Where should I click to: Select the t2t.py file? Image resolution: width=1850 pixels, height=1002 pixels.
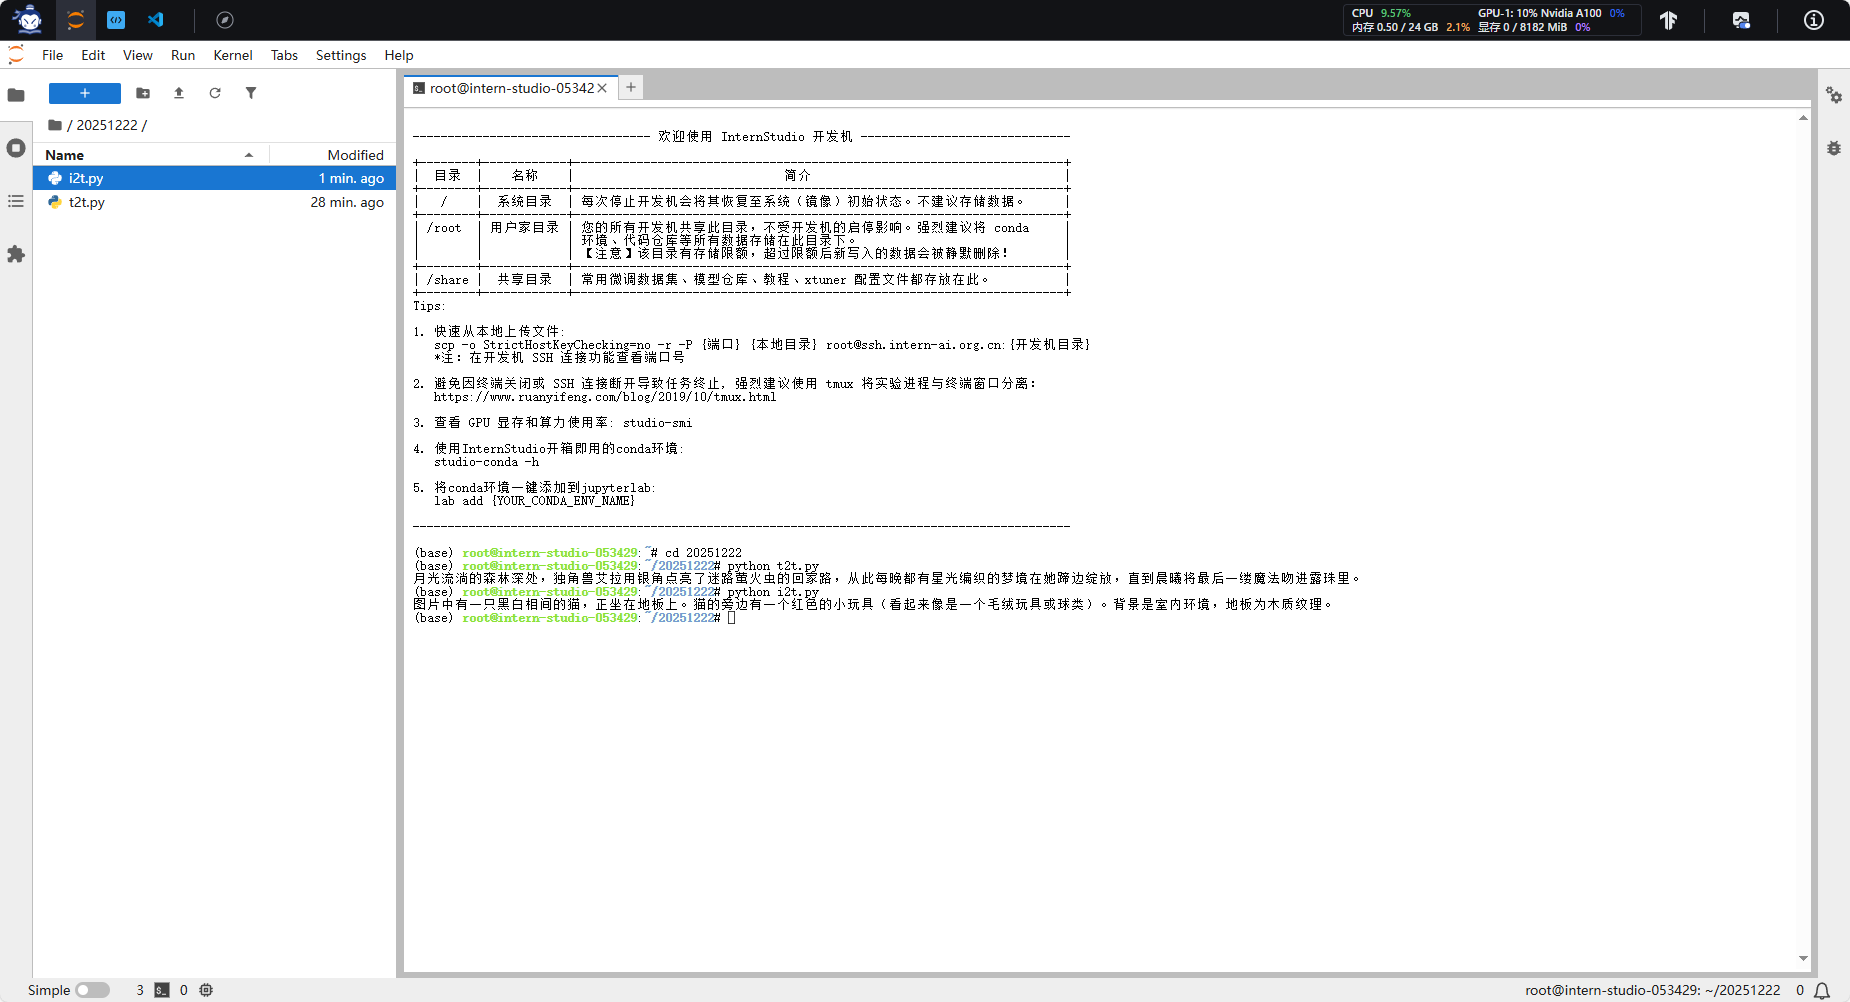coord(87,202)
